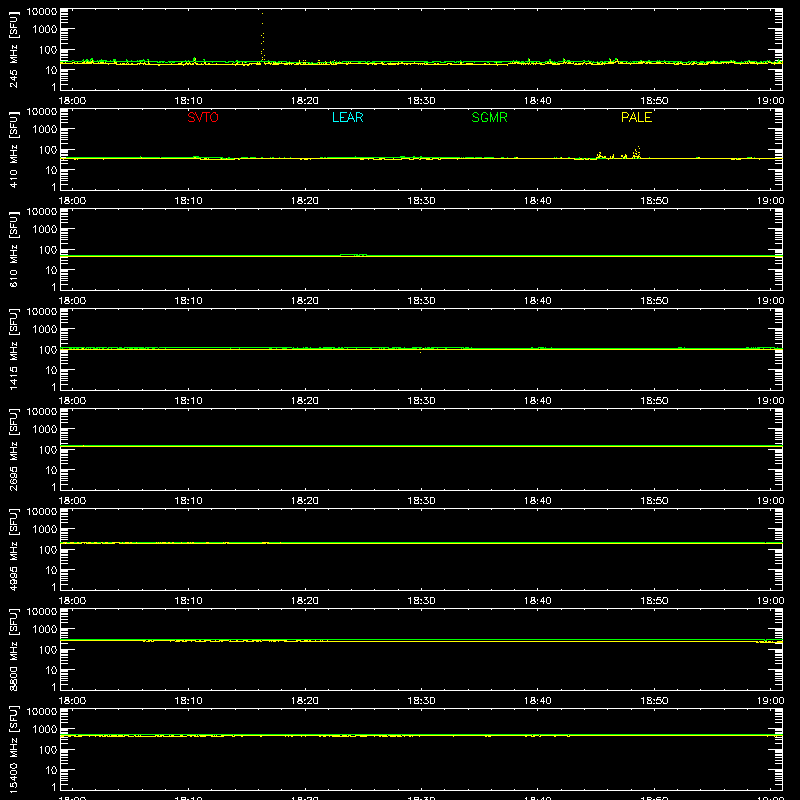Viewport: 800px width, 800px height.
Task: Select the 8800 MHz [SFU] axis title
Action: point(14,649)
